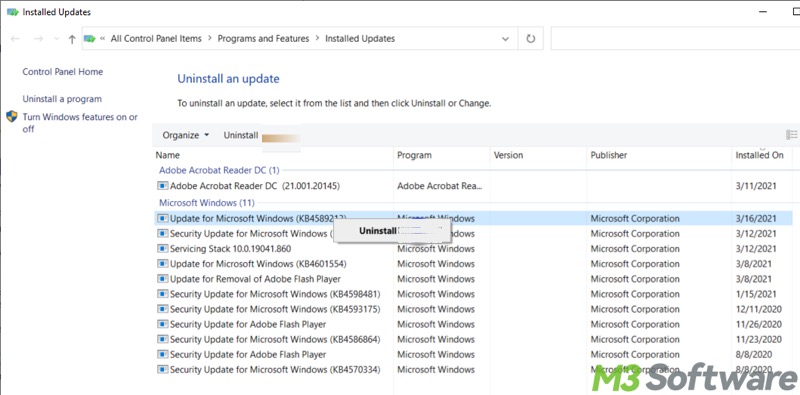Click the icon of Update KB4589212
This screenshot has height=395, width=800.
[x=162, y=218]
